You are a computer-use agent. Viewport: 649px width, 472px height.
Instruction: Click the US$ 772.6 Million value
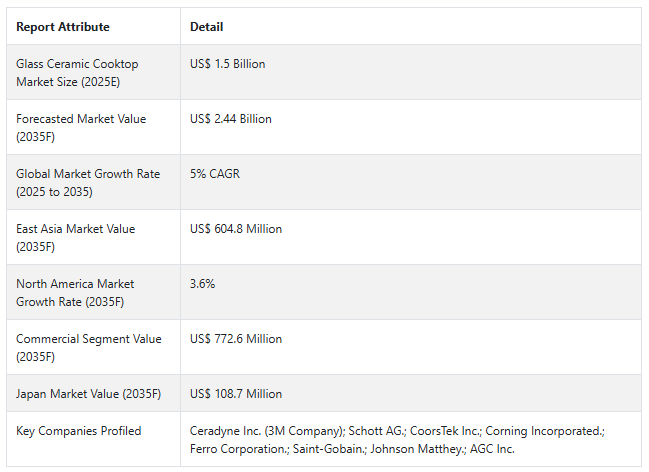click(236, 339)
